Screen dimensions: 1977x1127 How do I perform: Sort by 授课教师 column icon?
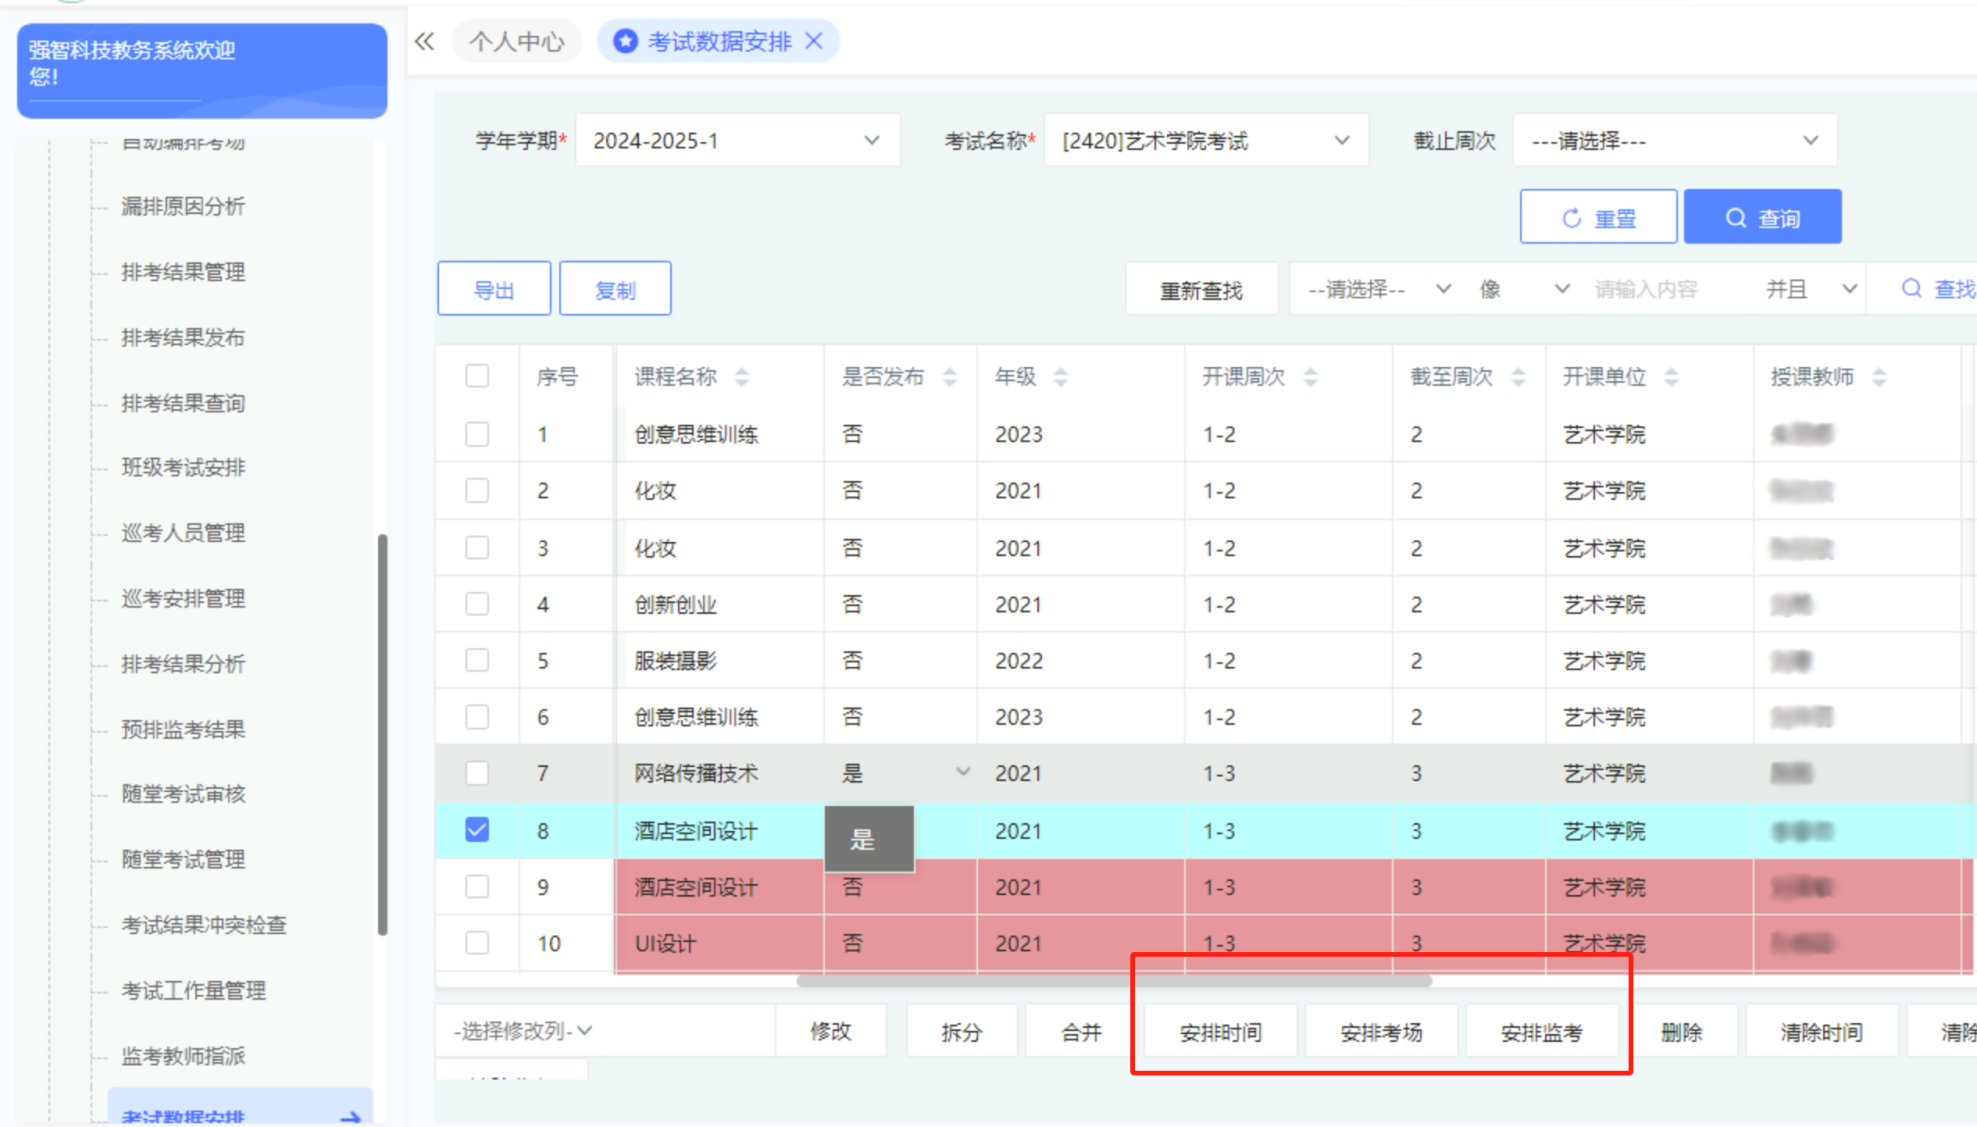pos(1879,377)
